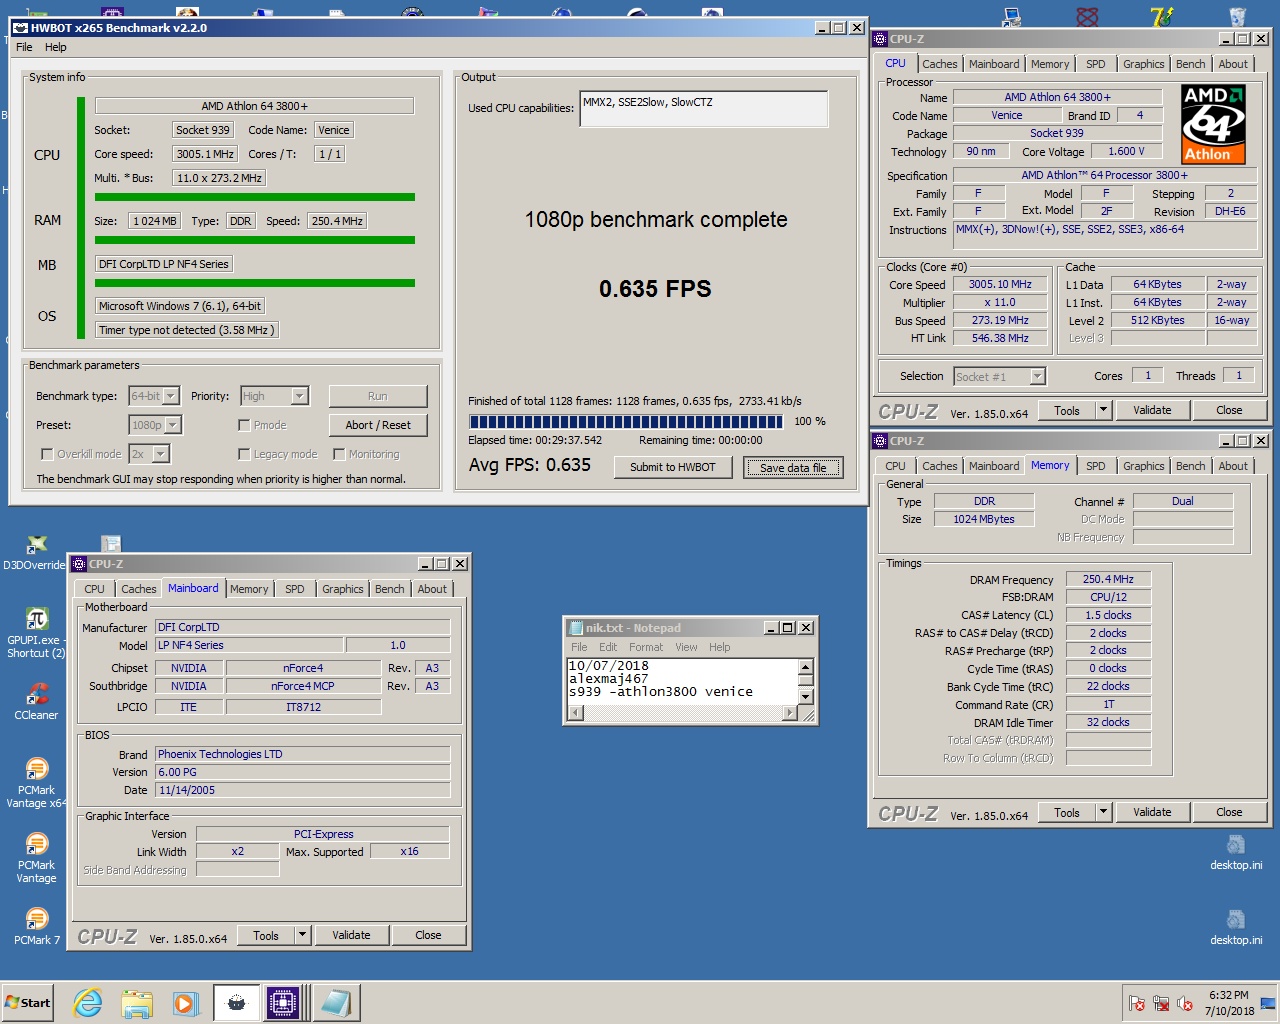Screen dimensions: 1280x1024
Task: Expand Tools arrow in CPU-Z Mainboard window
Action: coord(302,935)
